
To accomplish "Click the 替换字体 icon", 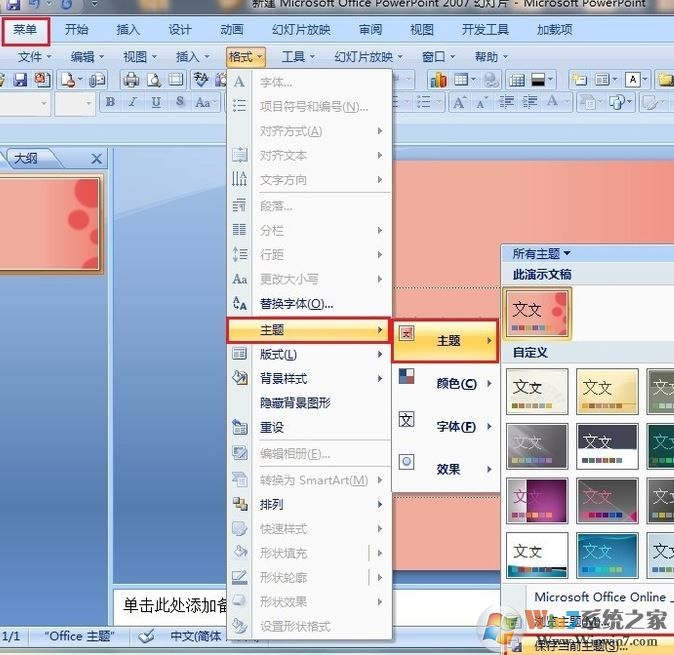I will click(239, 303).
